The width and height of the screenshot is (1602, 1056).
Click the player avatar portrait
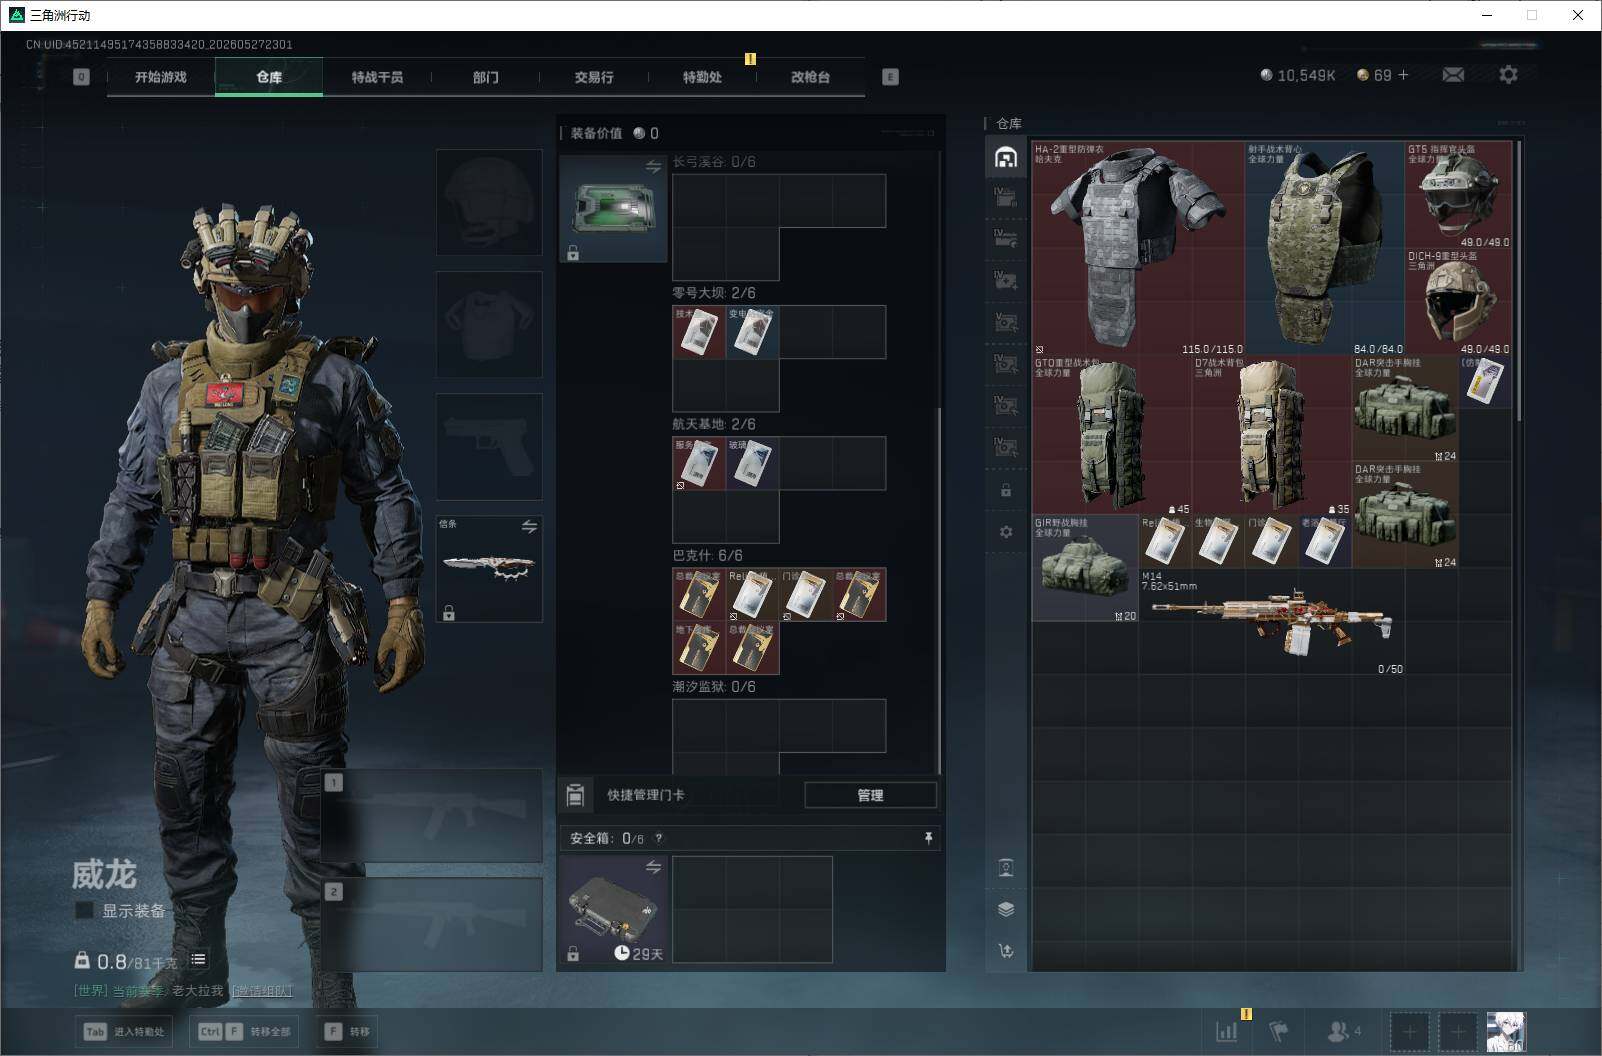point(1506,1032)
